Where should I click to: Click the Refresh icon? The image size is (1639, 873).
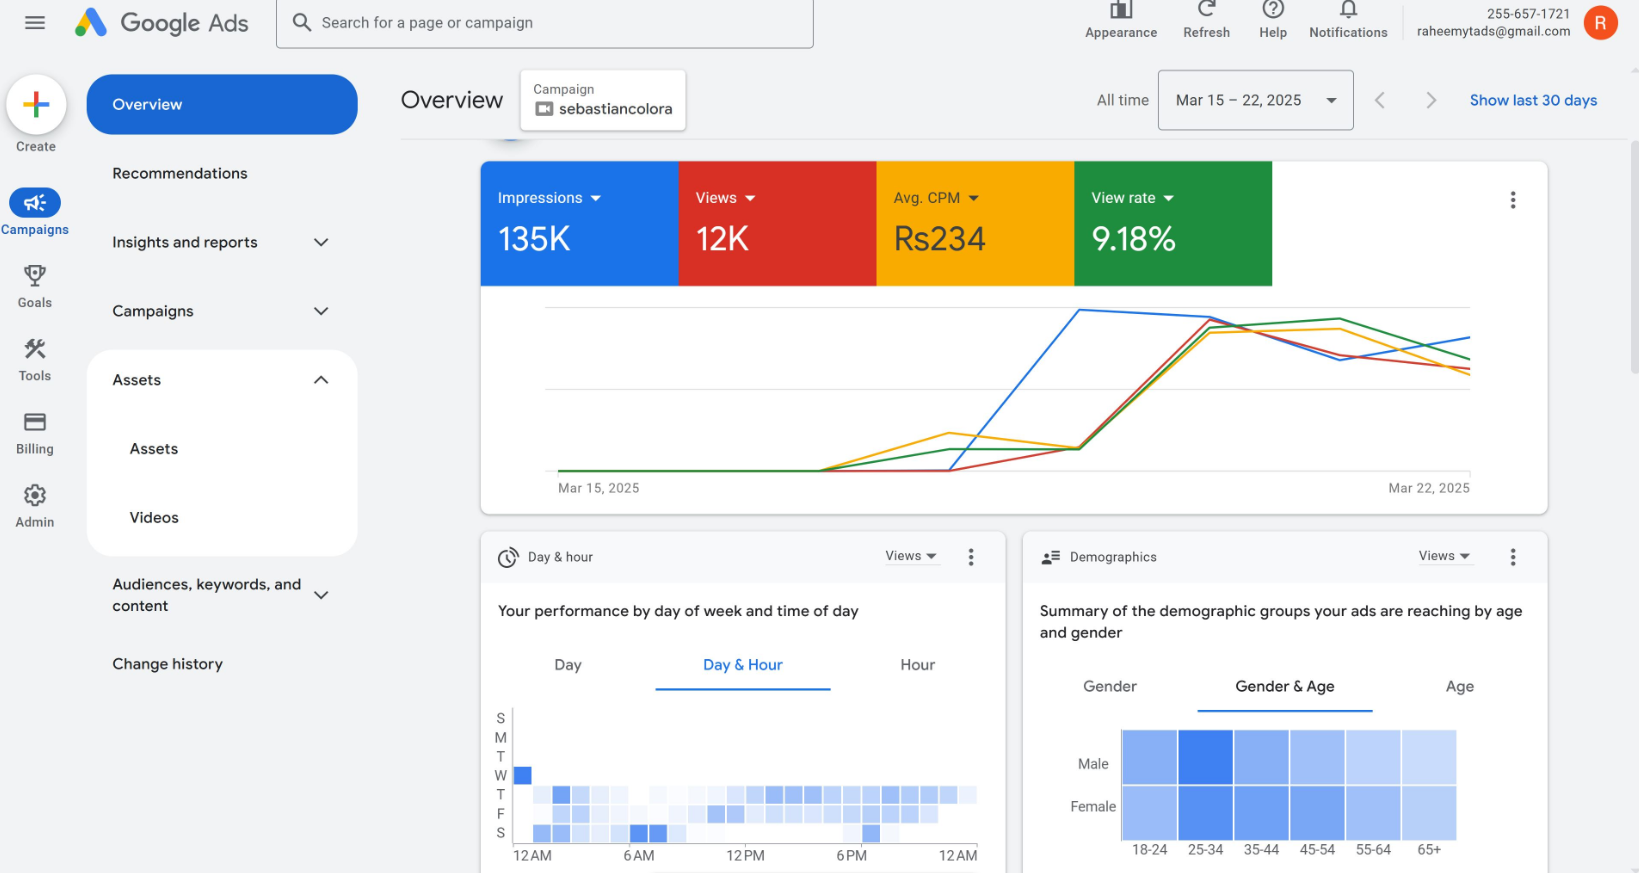(1206, 10)
